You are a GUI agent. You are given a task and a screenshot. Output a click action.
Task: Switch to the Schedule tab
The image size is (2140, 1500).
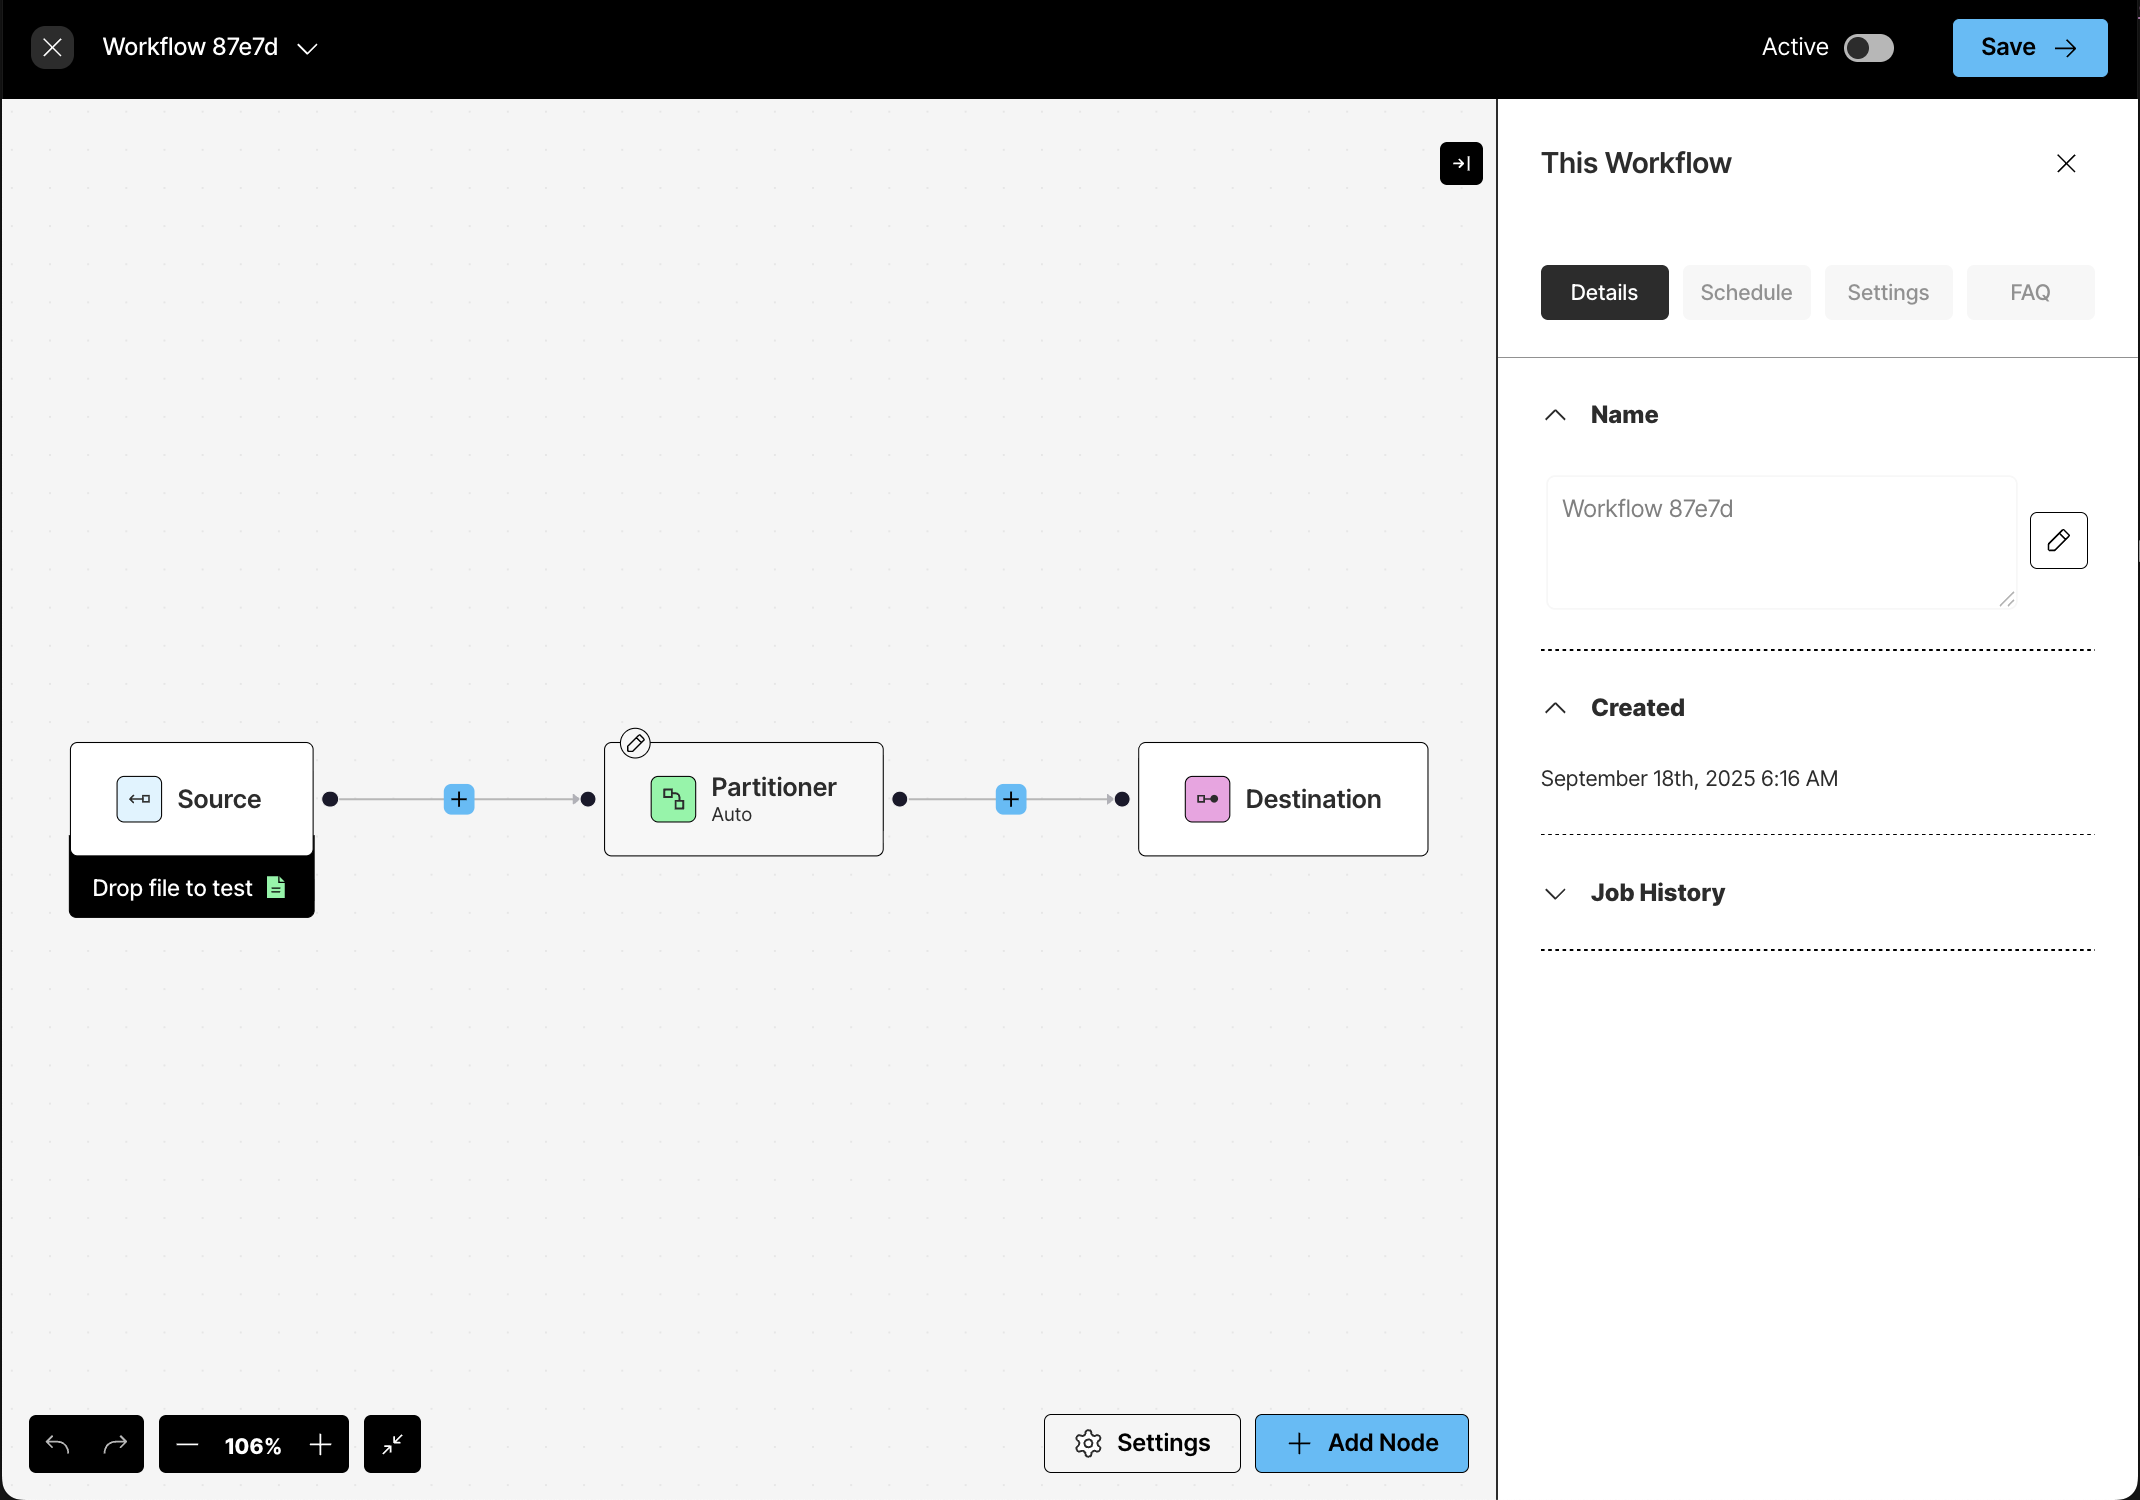[1746, 292]
